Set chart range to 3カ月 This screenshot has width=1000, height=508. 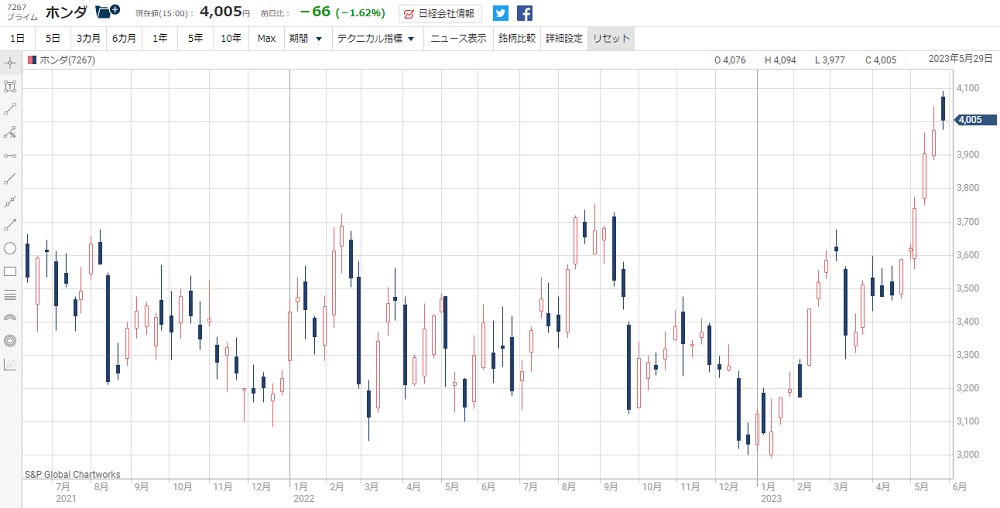pyautogui.click(x=88, y=38)
